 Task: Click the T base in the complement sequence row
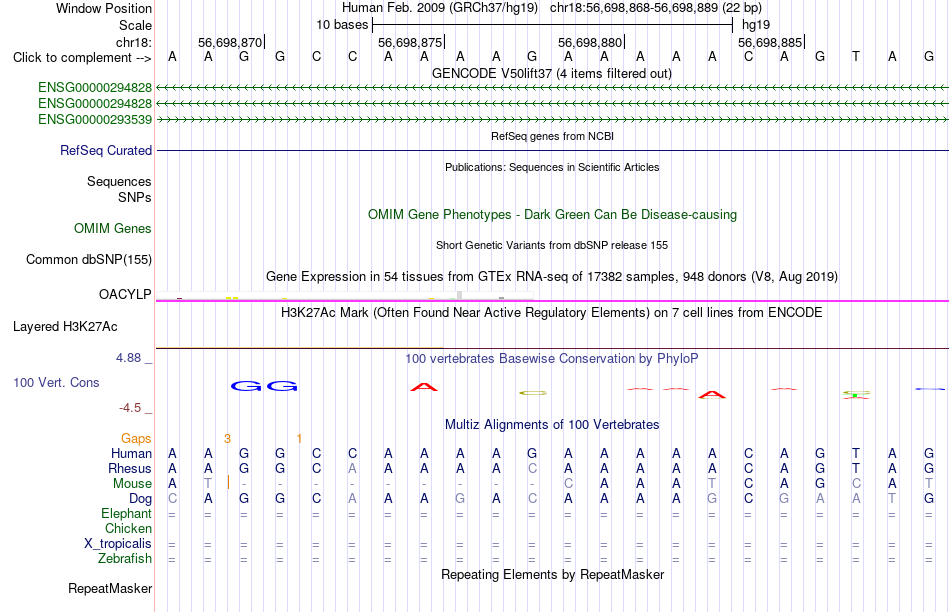(855, 57)
